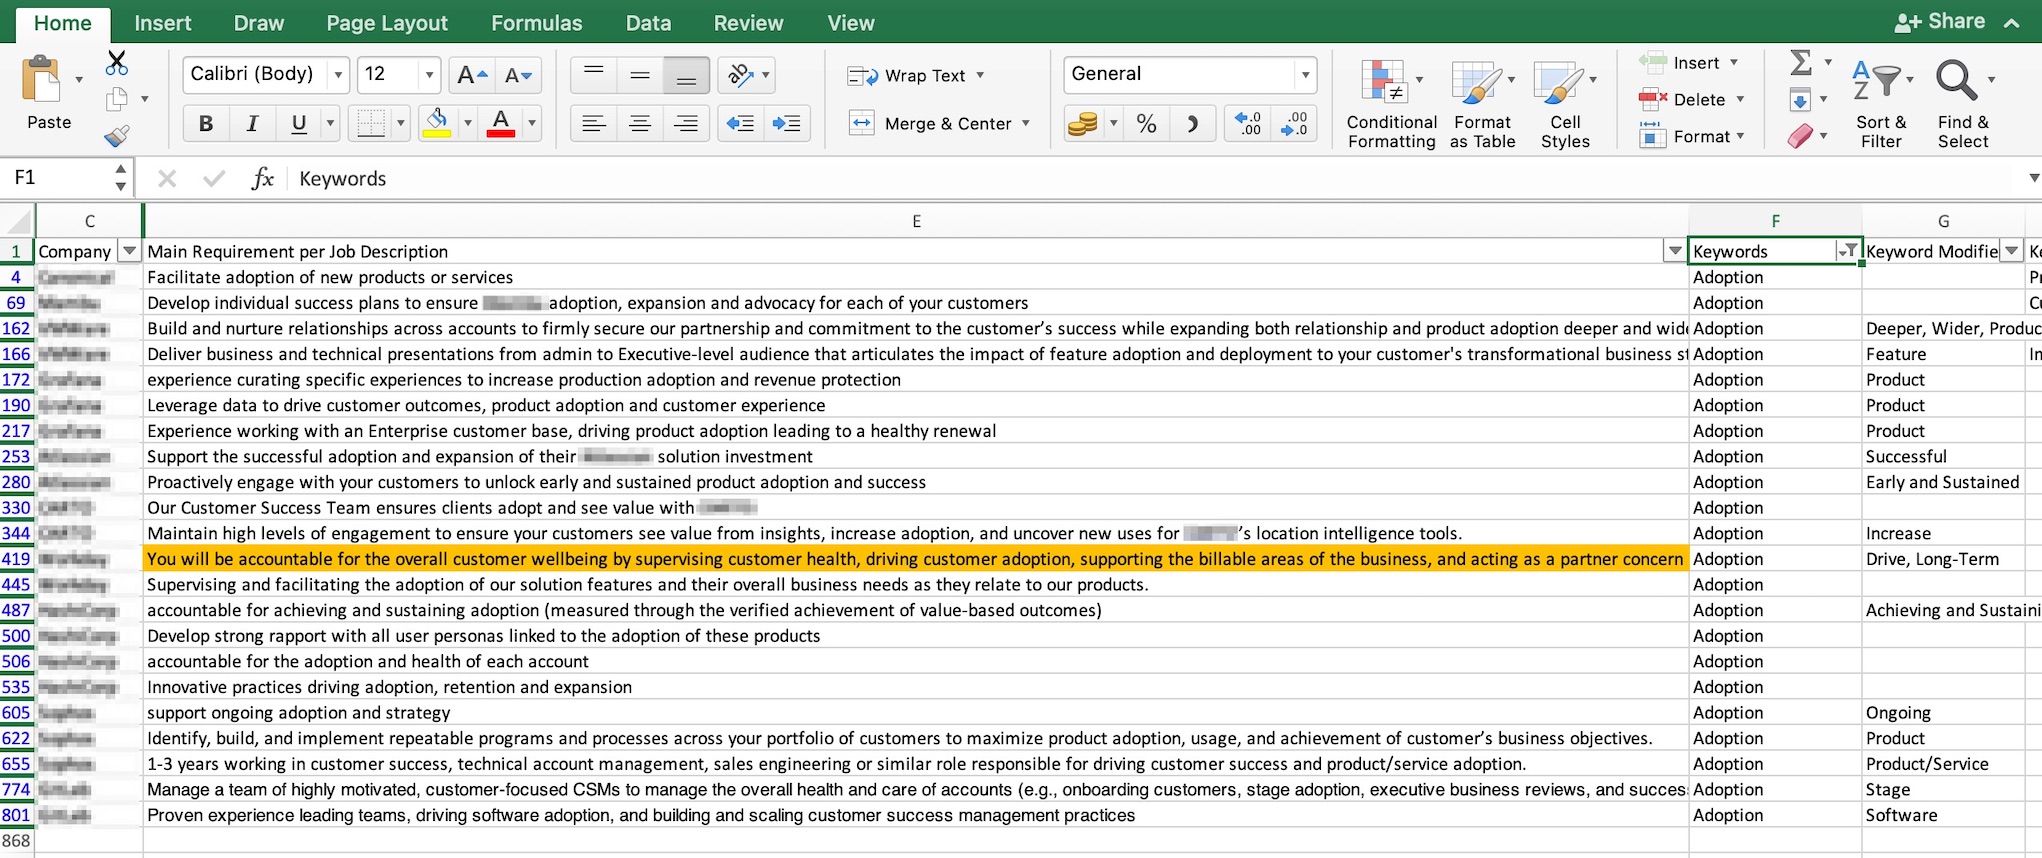This screenshot has width=2042, height=858.
Task: Apply accounting currency format icon
Action: click(1083, 124)
